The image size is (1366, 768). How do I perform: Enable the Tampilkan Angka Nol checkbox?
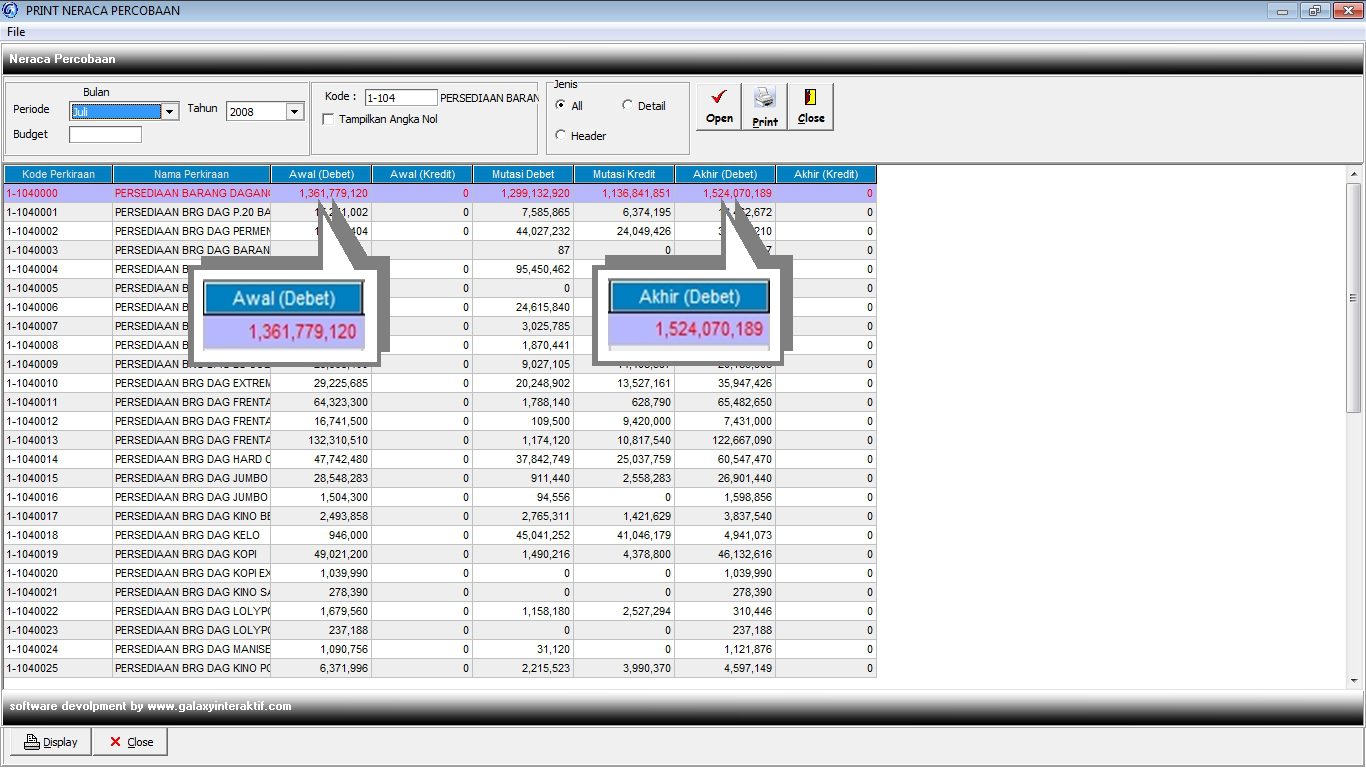point(329,120)
